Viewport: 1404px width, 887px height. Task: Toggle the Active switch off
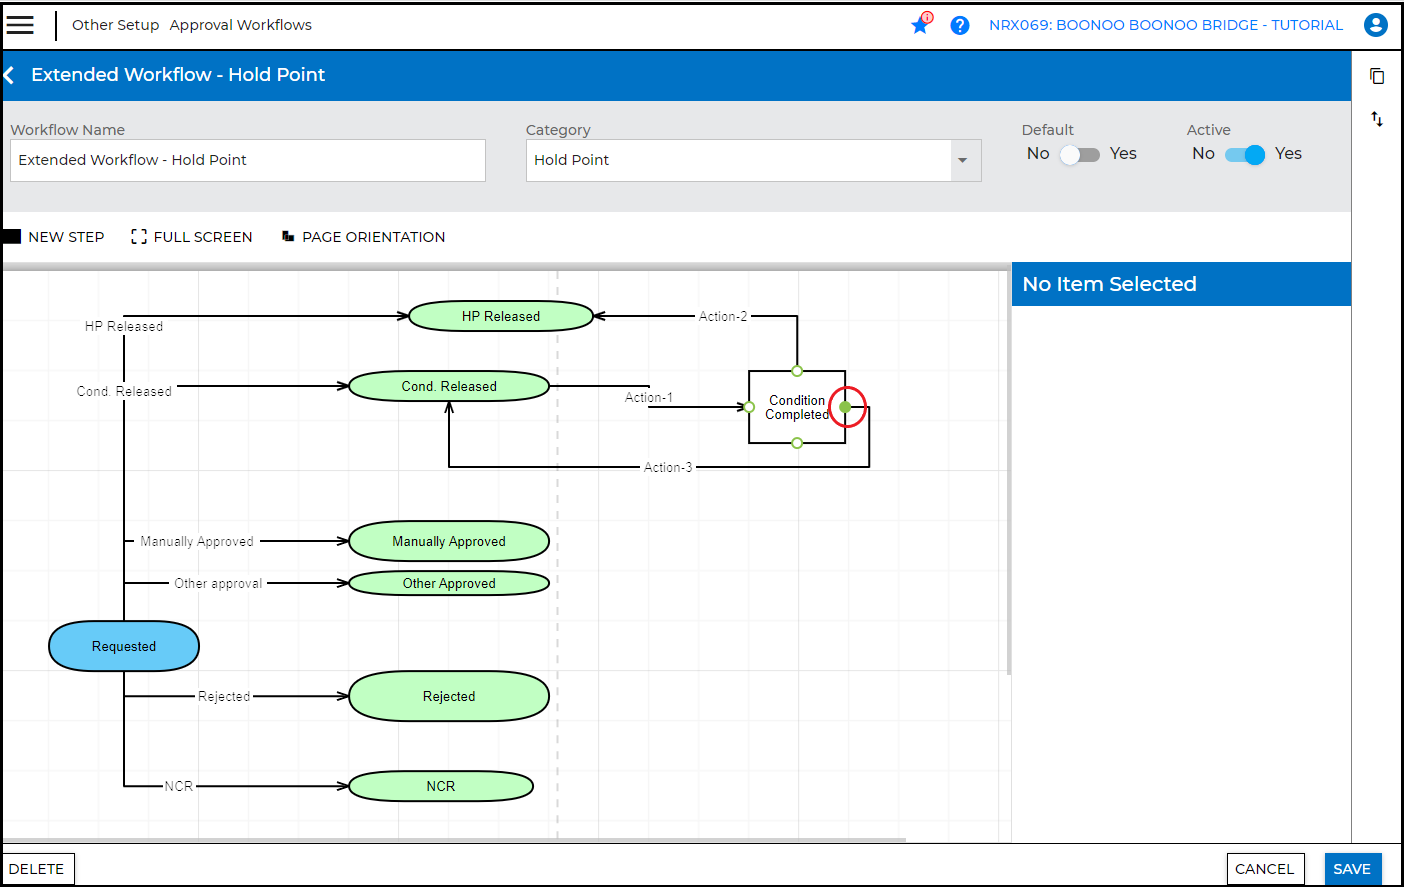[1245, 154]
